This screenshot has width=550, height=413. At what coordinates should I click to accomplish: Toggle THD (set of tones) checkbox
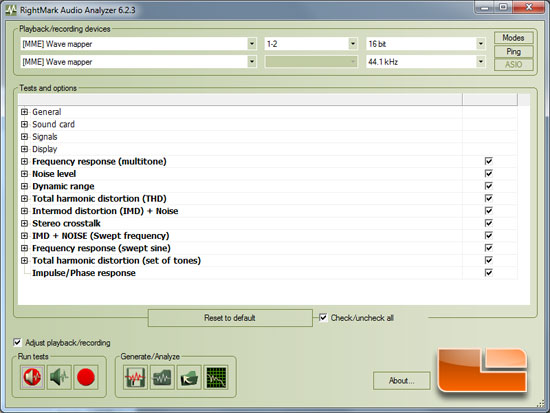point(488,260)
